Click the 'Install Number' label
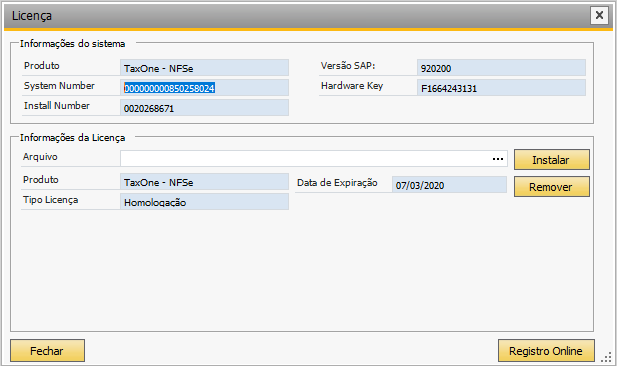 point(57,105)
